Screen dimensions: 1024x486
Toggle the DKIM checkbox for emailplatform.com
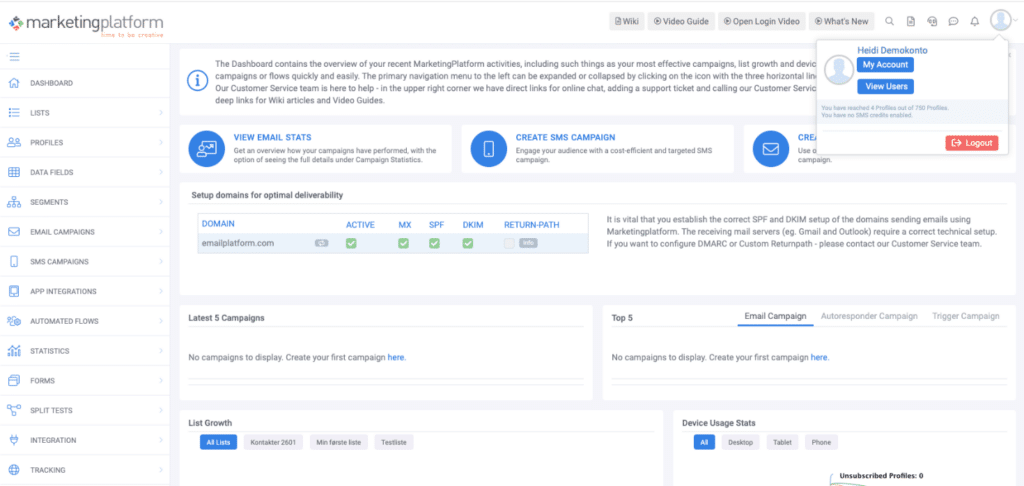pyautogui.click(x=468, y=243)
